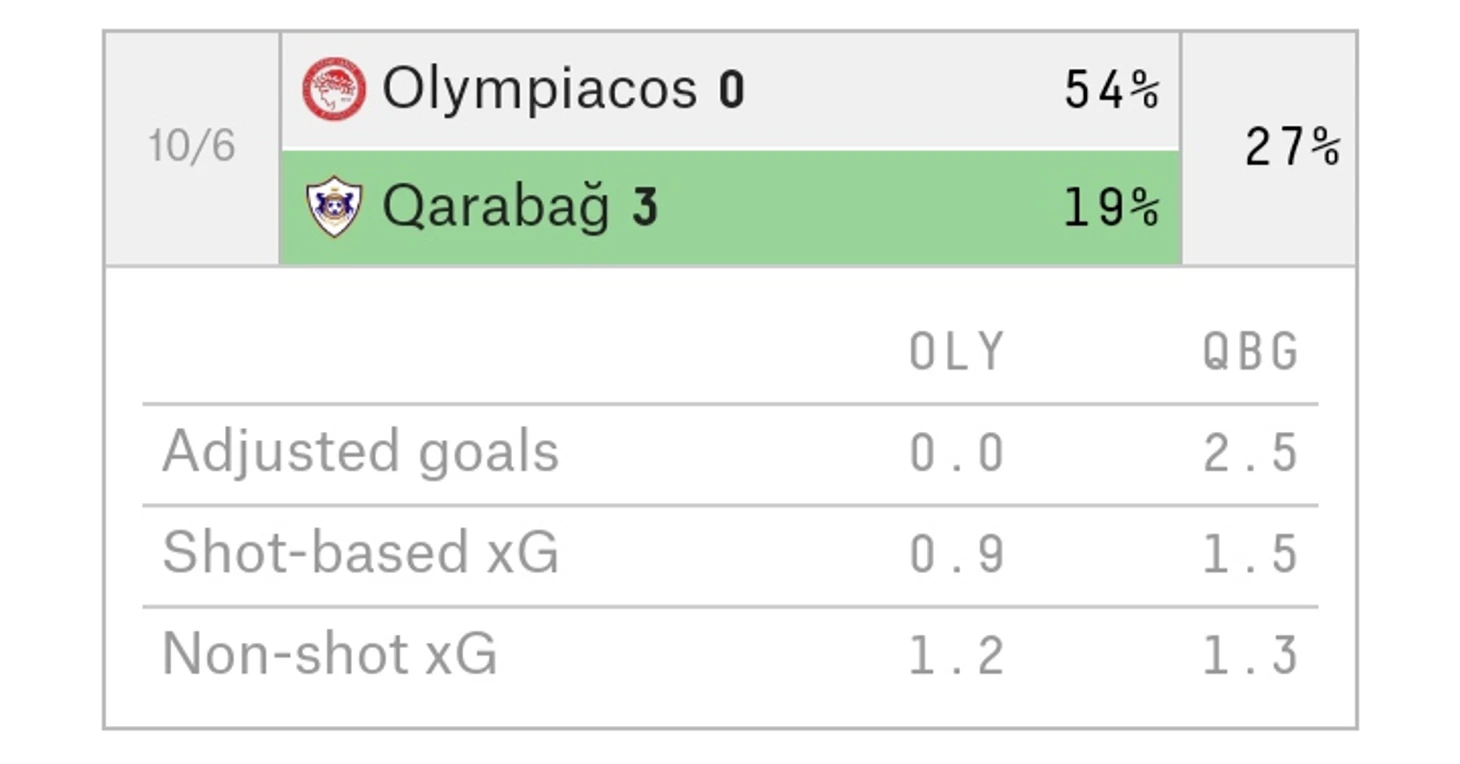Select the Non-shot xG row label
The image size is (1460, 764).
(329, 654)
